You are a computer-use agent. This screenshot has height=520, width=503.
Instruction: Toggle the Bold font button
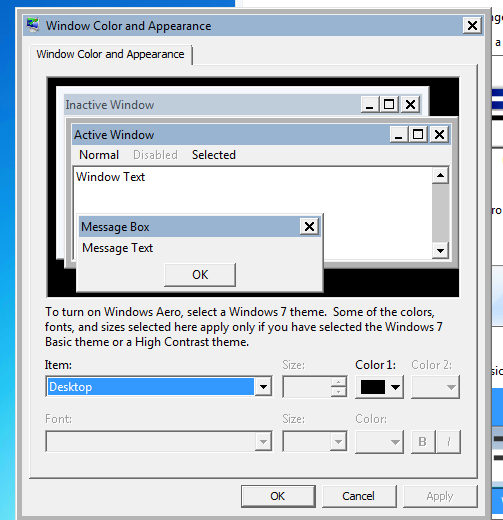click(423, 442)
